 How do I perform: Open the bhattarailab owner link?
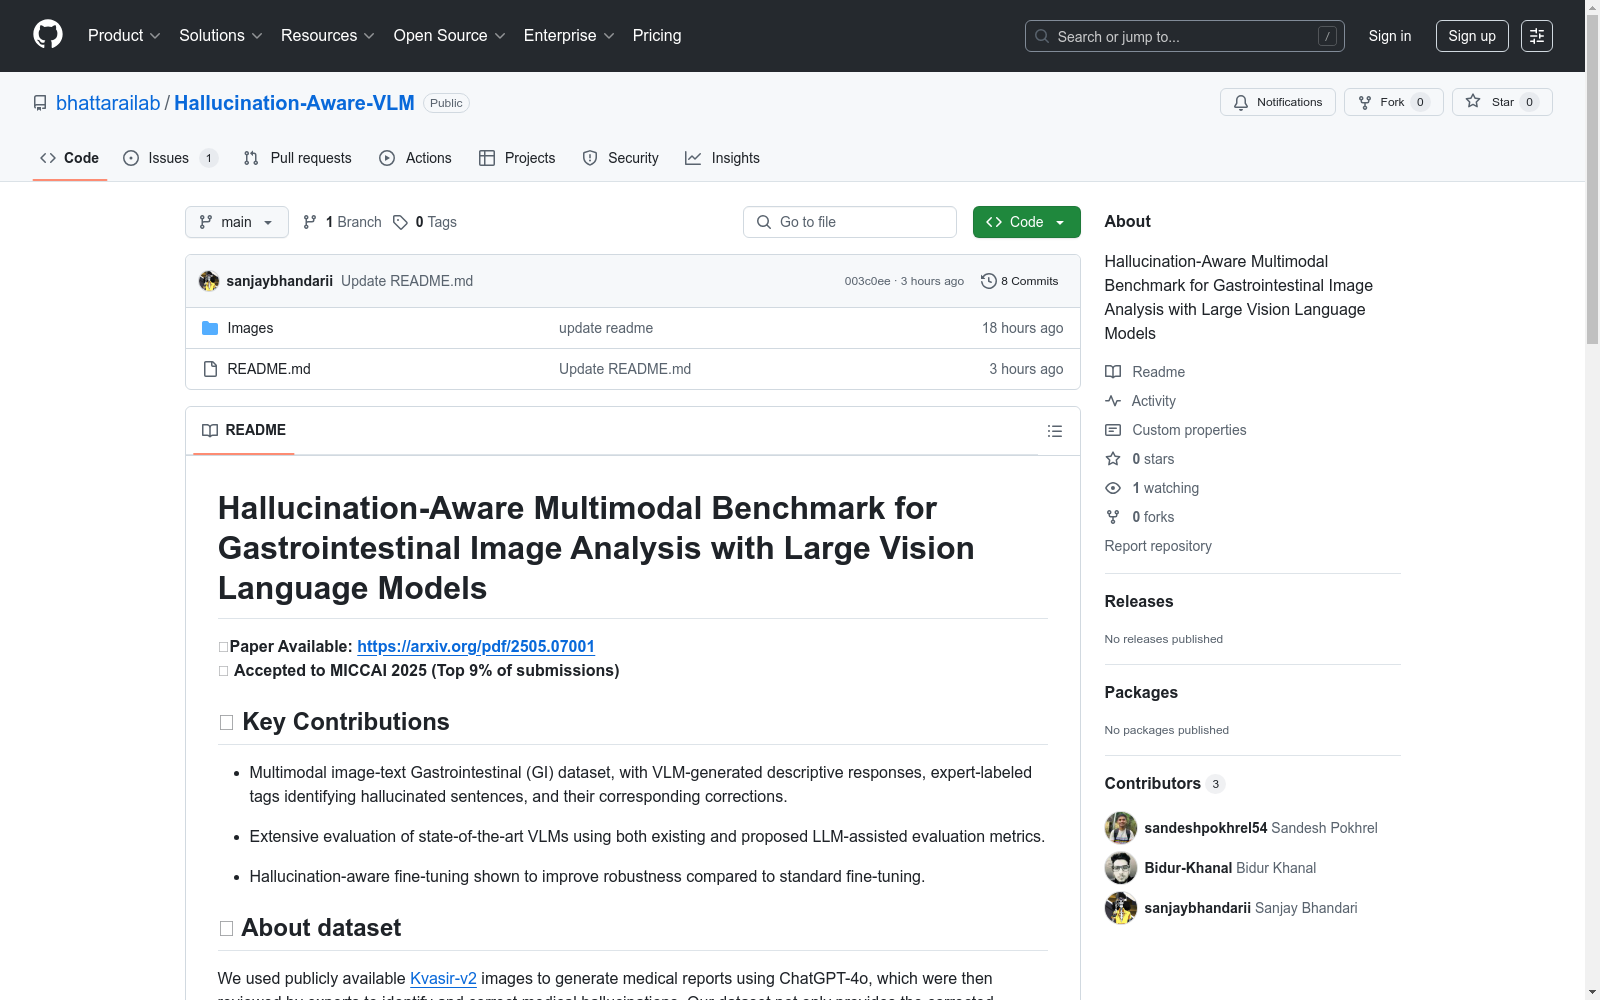(108, 103)
